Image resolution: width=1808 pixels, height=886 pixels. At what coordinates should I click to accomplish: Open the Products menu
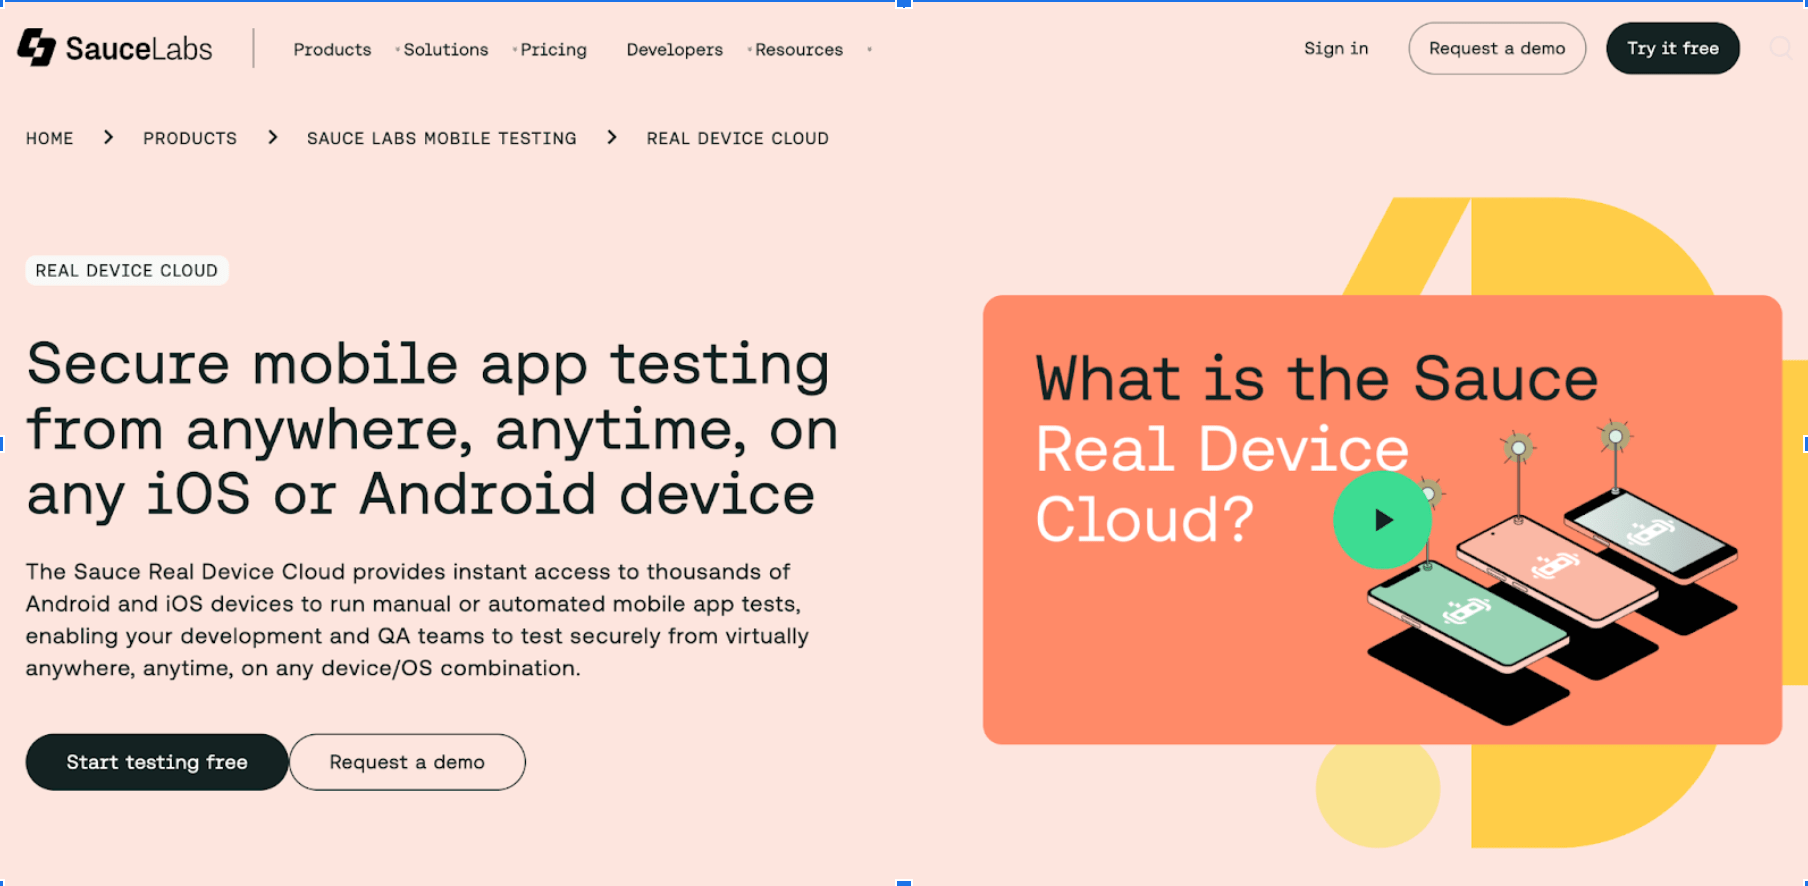coord(332,49)
